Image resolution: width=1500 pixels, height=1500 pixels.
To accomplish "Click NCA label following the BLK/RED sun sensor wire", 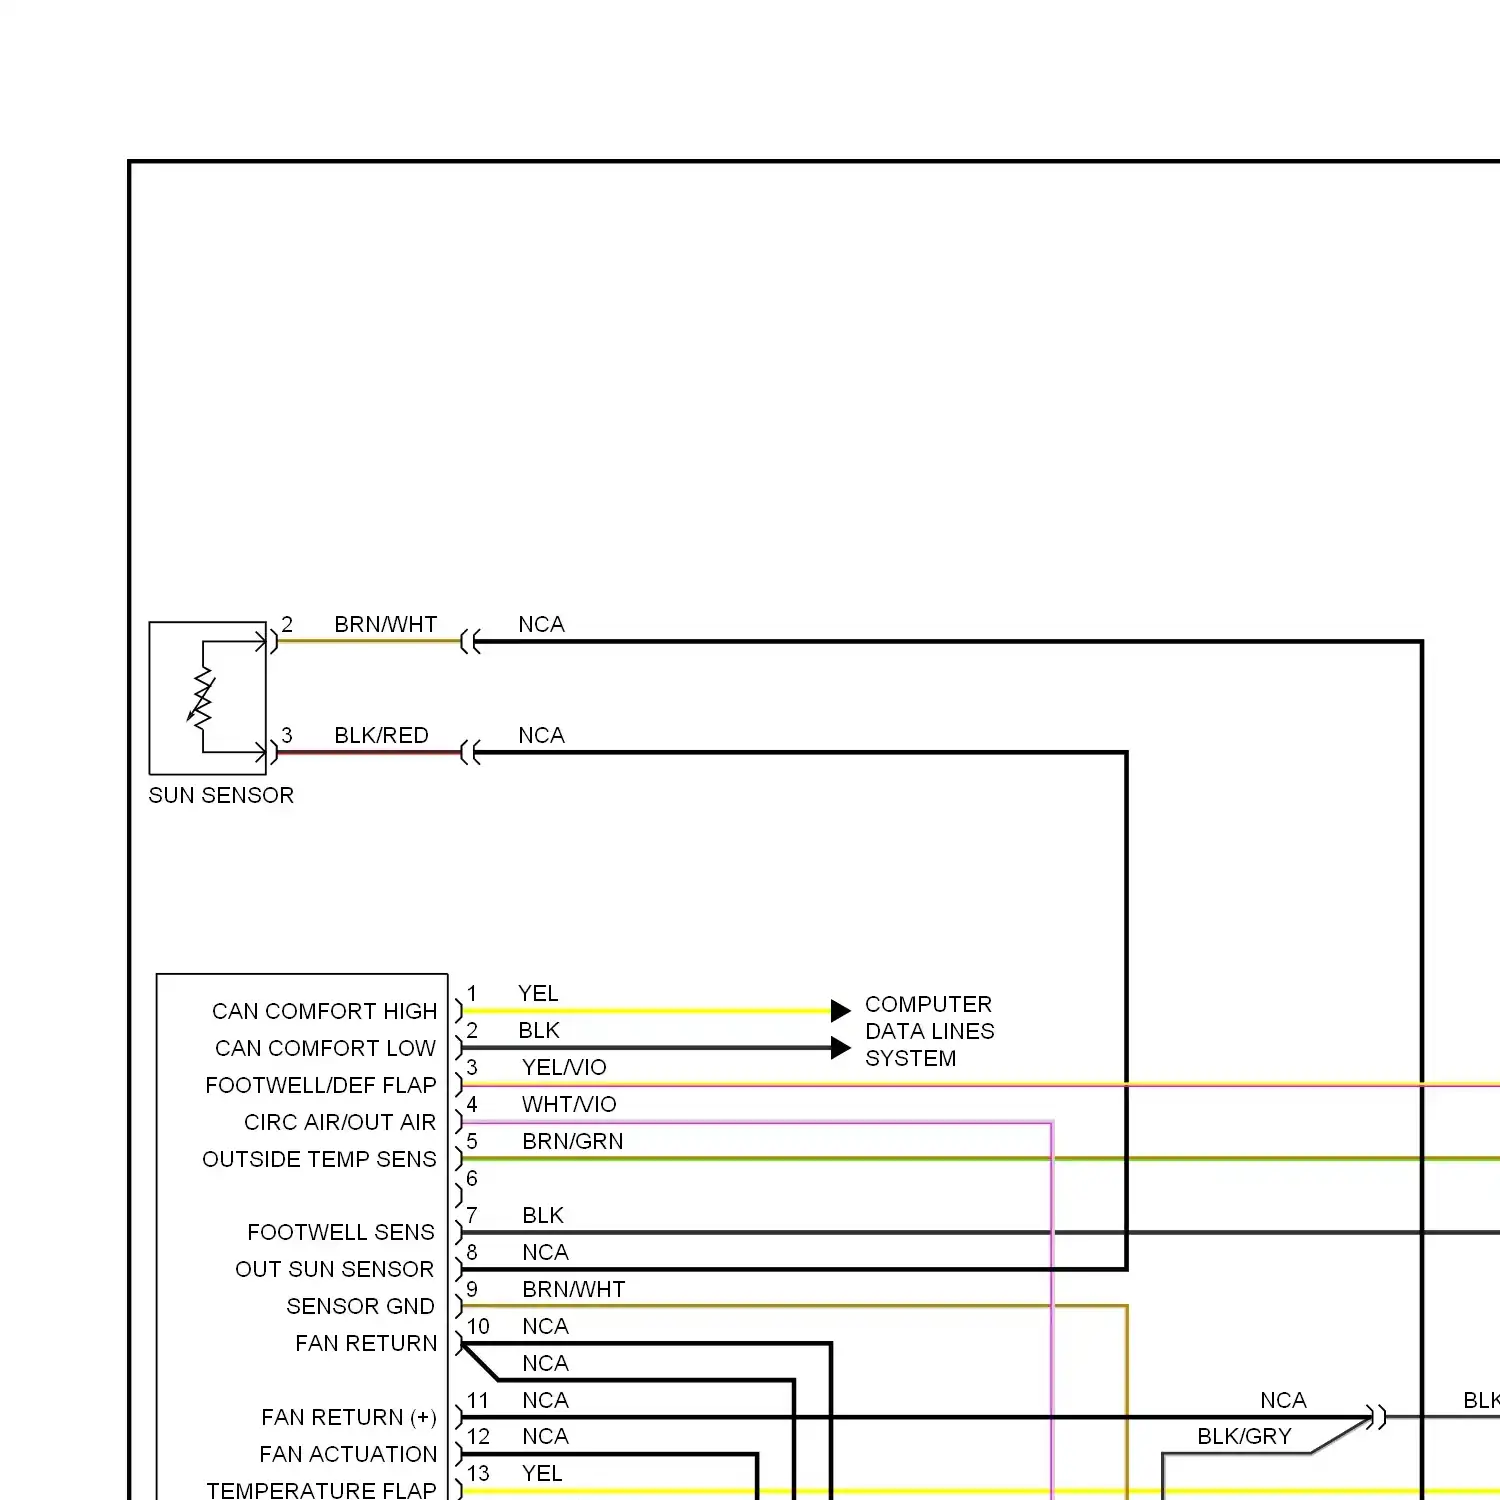I will tap(541, 735).
